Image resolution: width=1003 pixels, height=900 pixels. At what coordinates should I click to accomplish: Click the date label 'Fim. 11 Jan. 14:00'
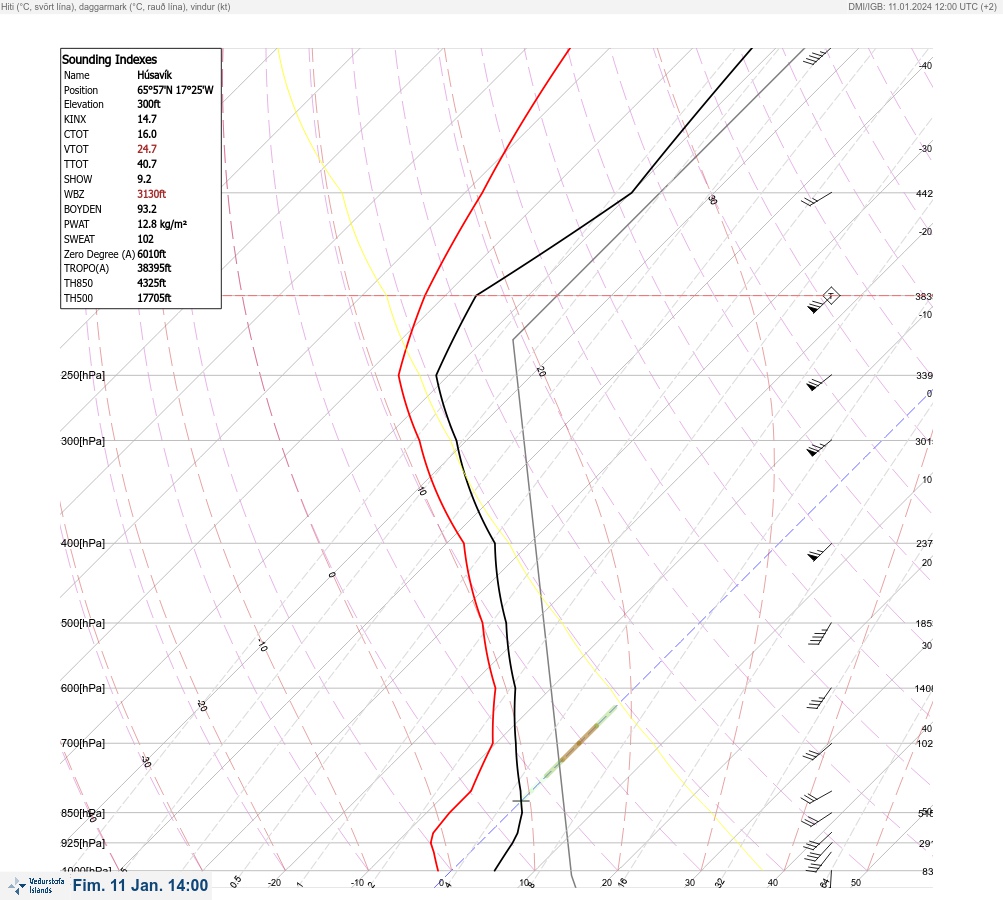pos(140,885)
